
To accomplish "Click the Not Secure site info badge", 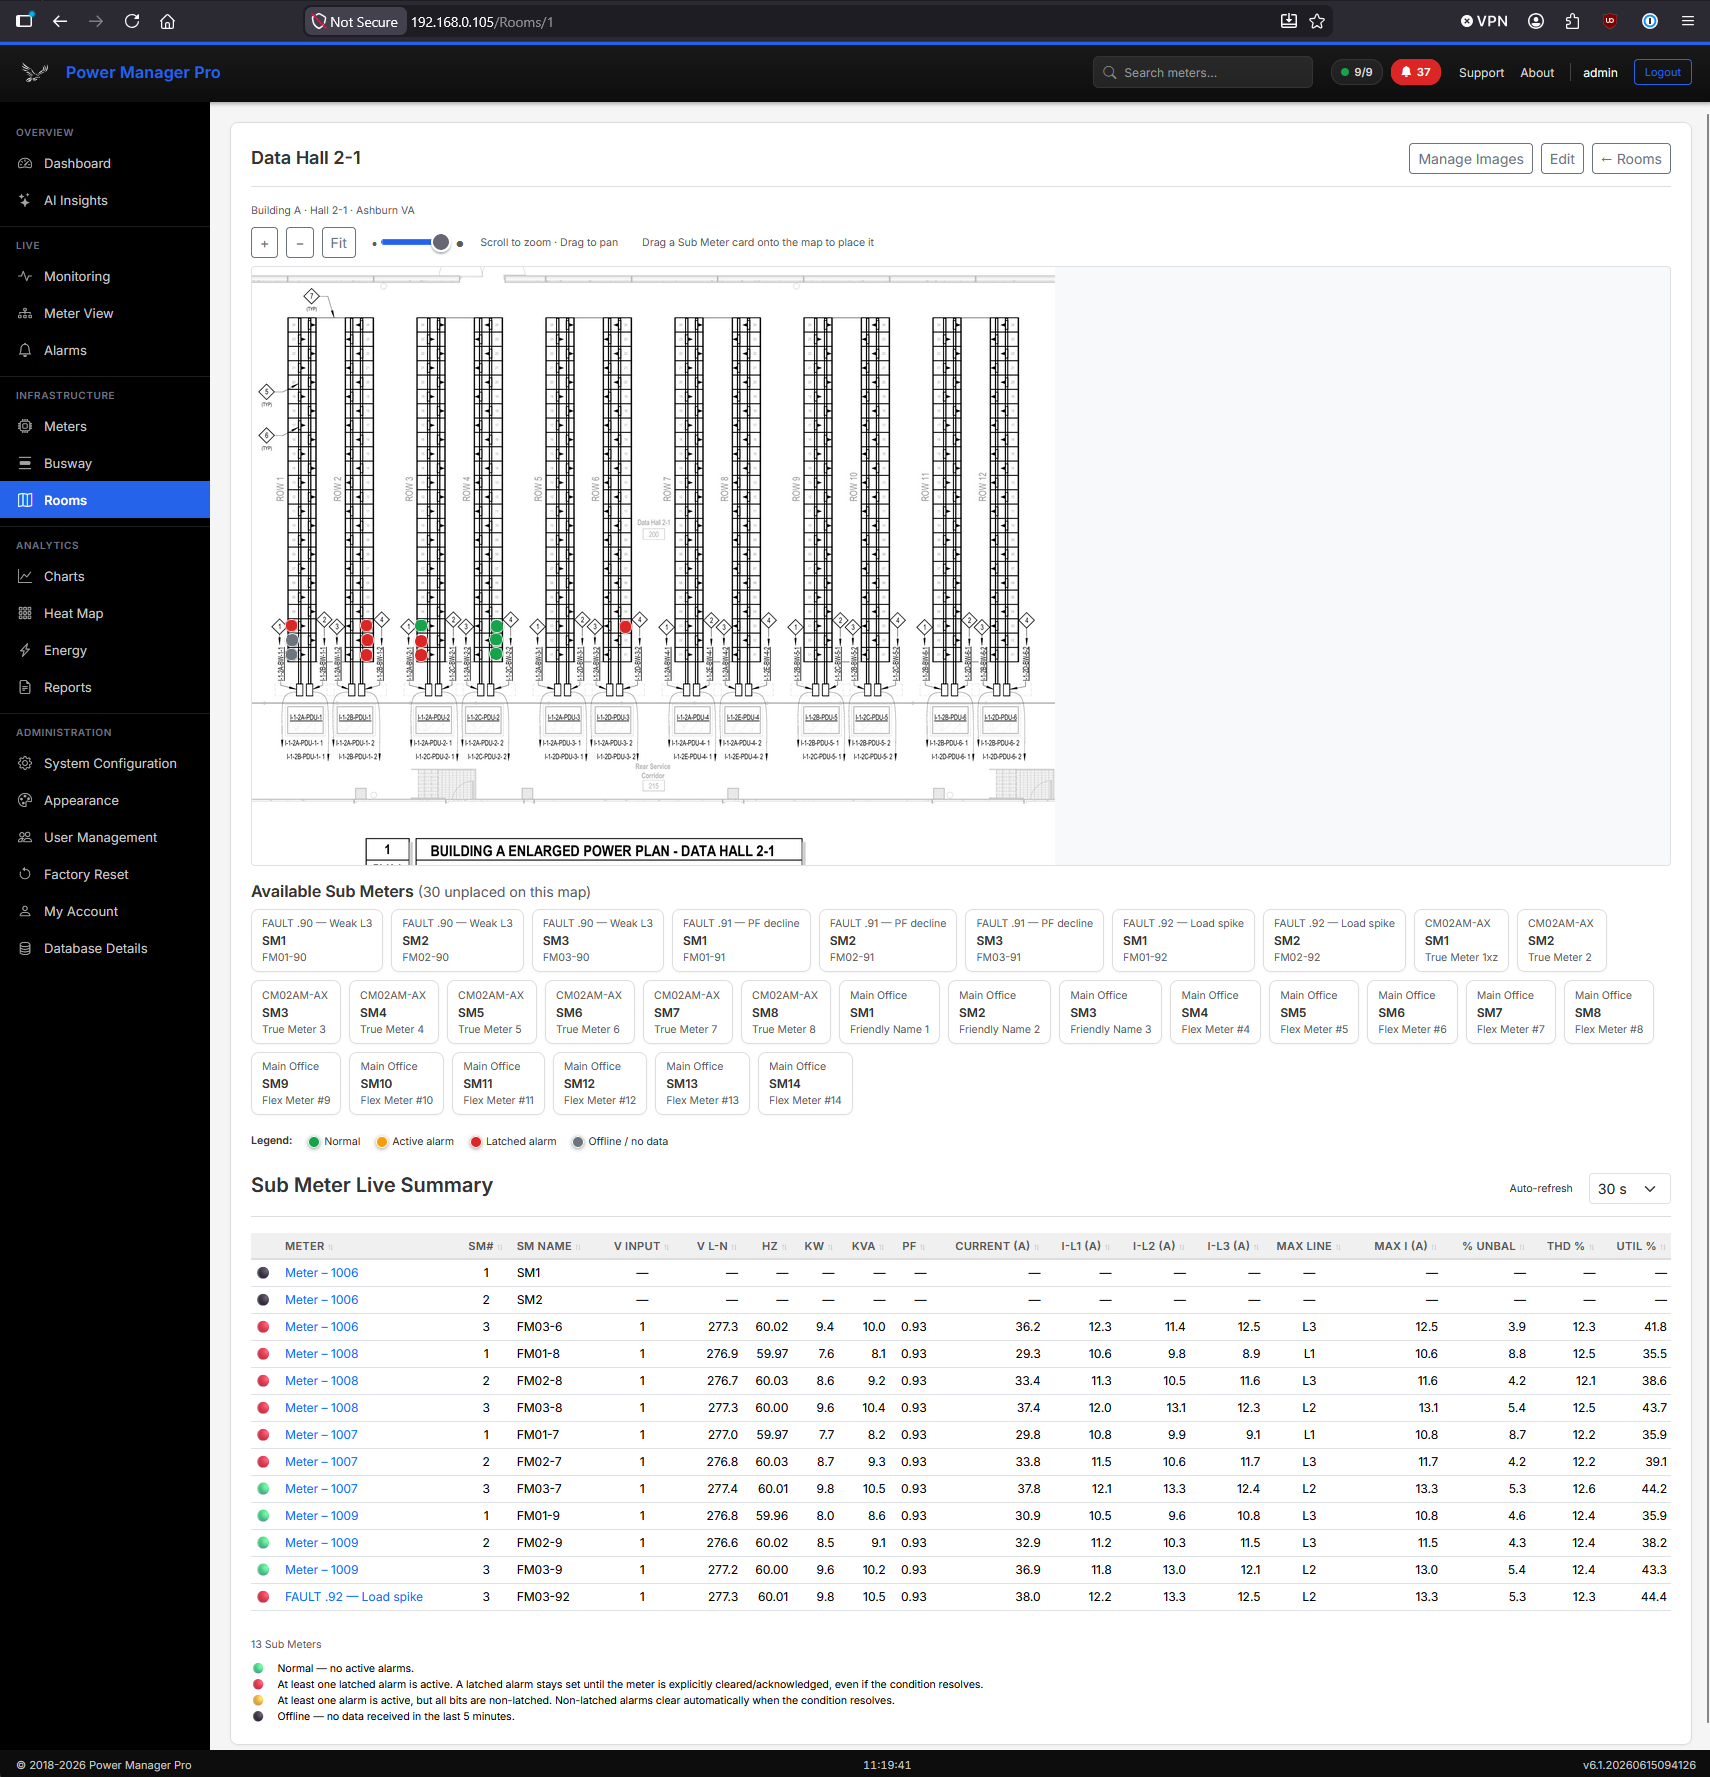I will point(355,21).
